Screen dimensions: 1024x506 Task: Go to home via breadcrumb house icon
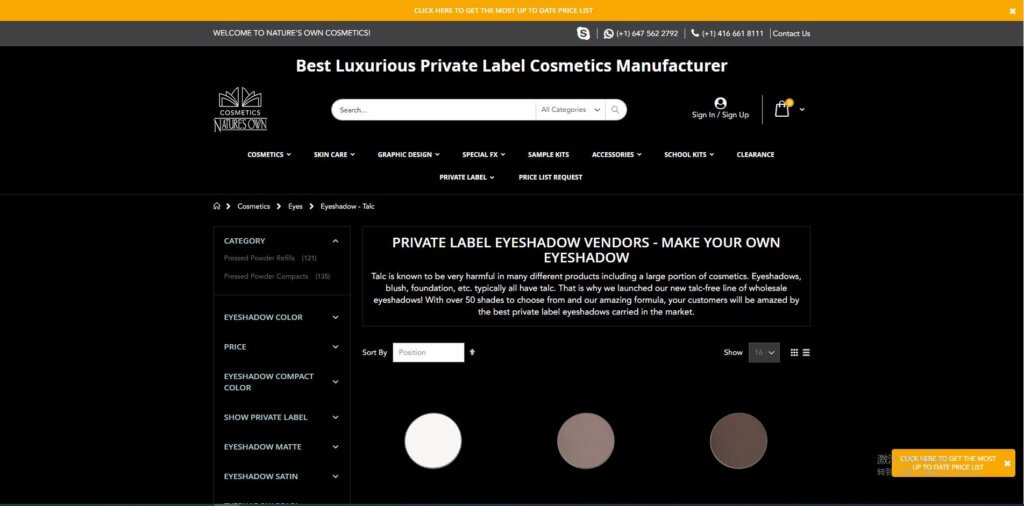(x=217, y=206)
